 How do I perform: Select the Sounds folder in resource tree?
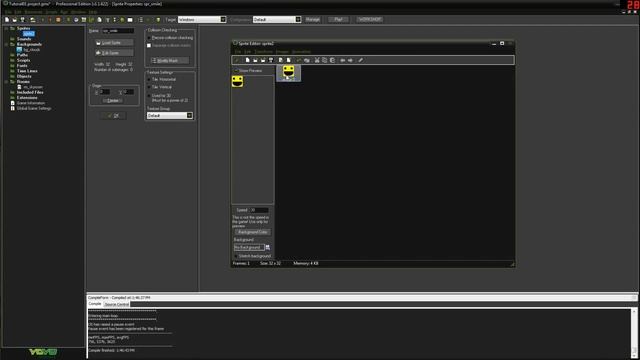click(24, 39)
